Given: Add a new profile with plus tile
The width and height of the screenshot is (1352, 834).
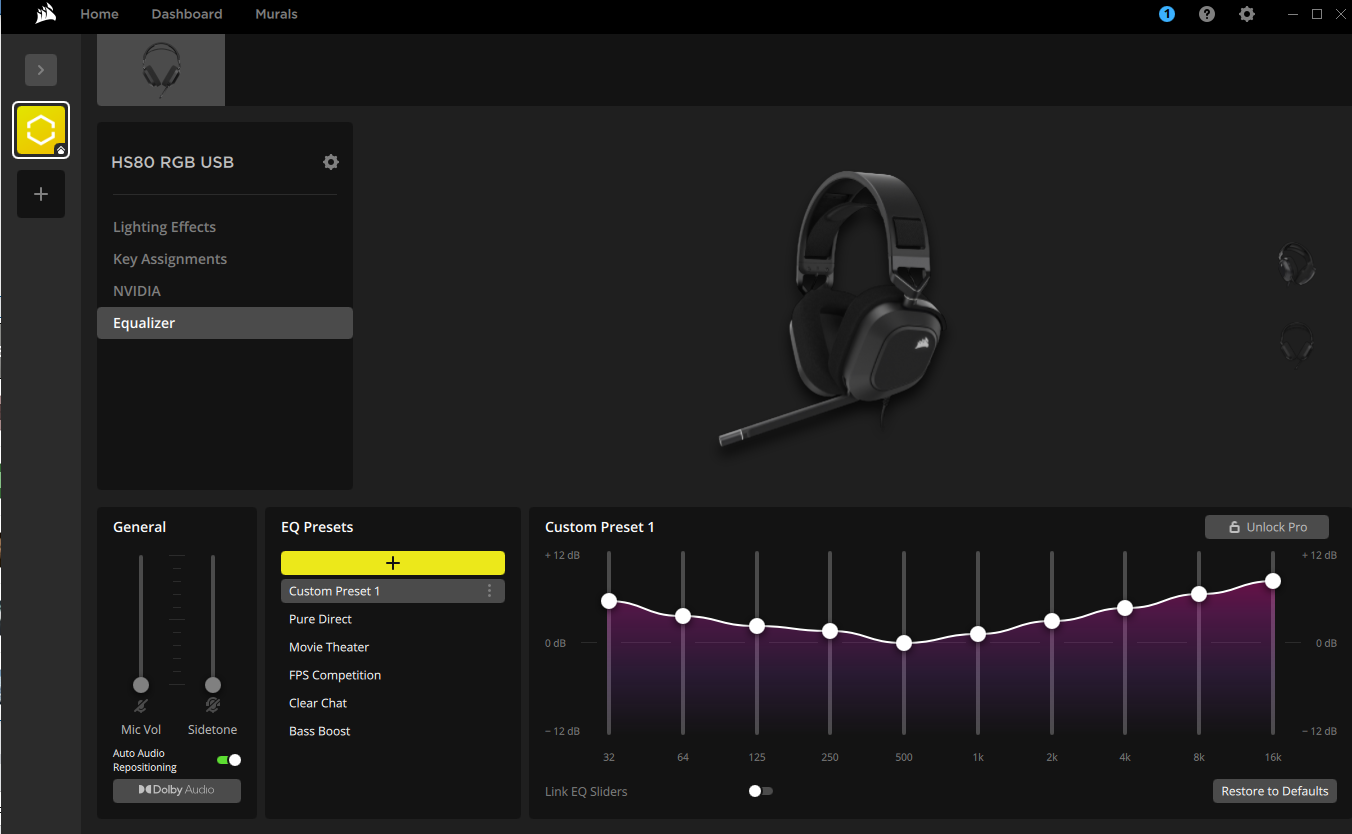Looking at the screenshot, I should coord(41,194).
